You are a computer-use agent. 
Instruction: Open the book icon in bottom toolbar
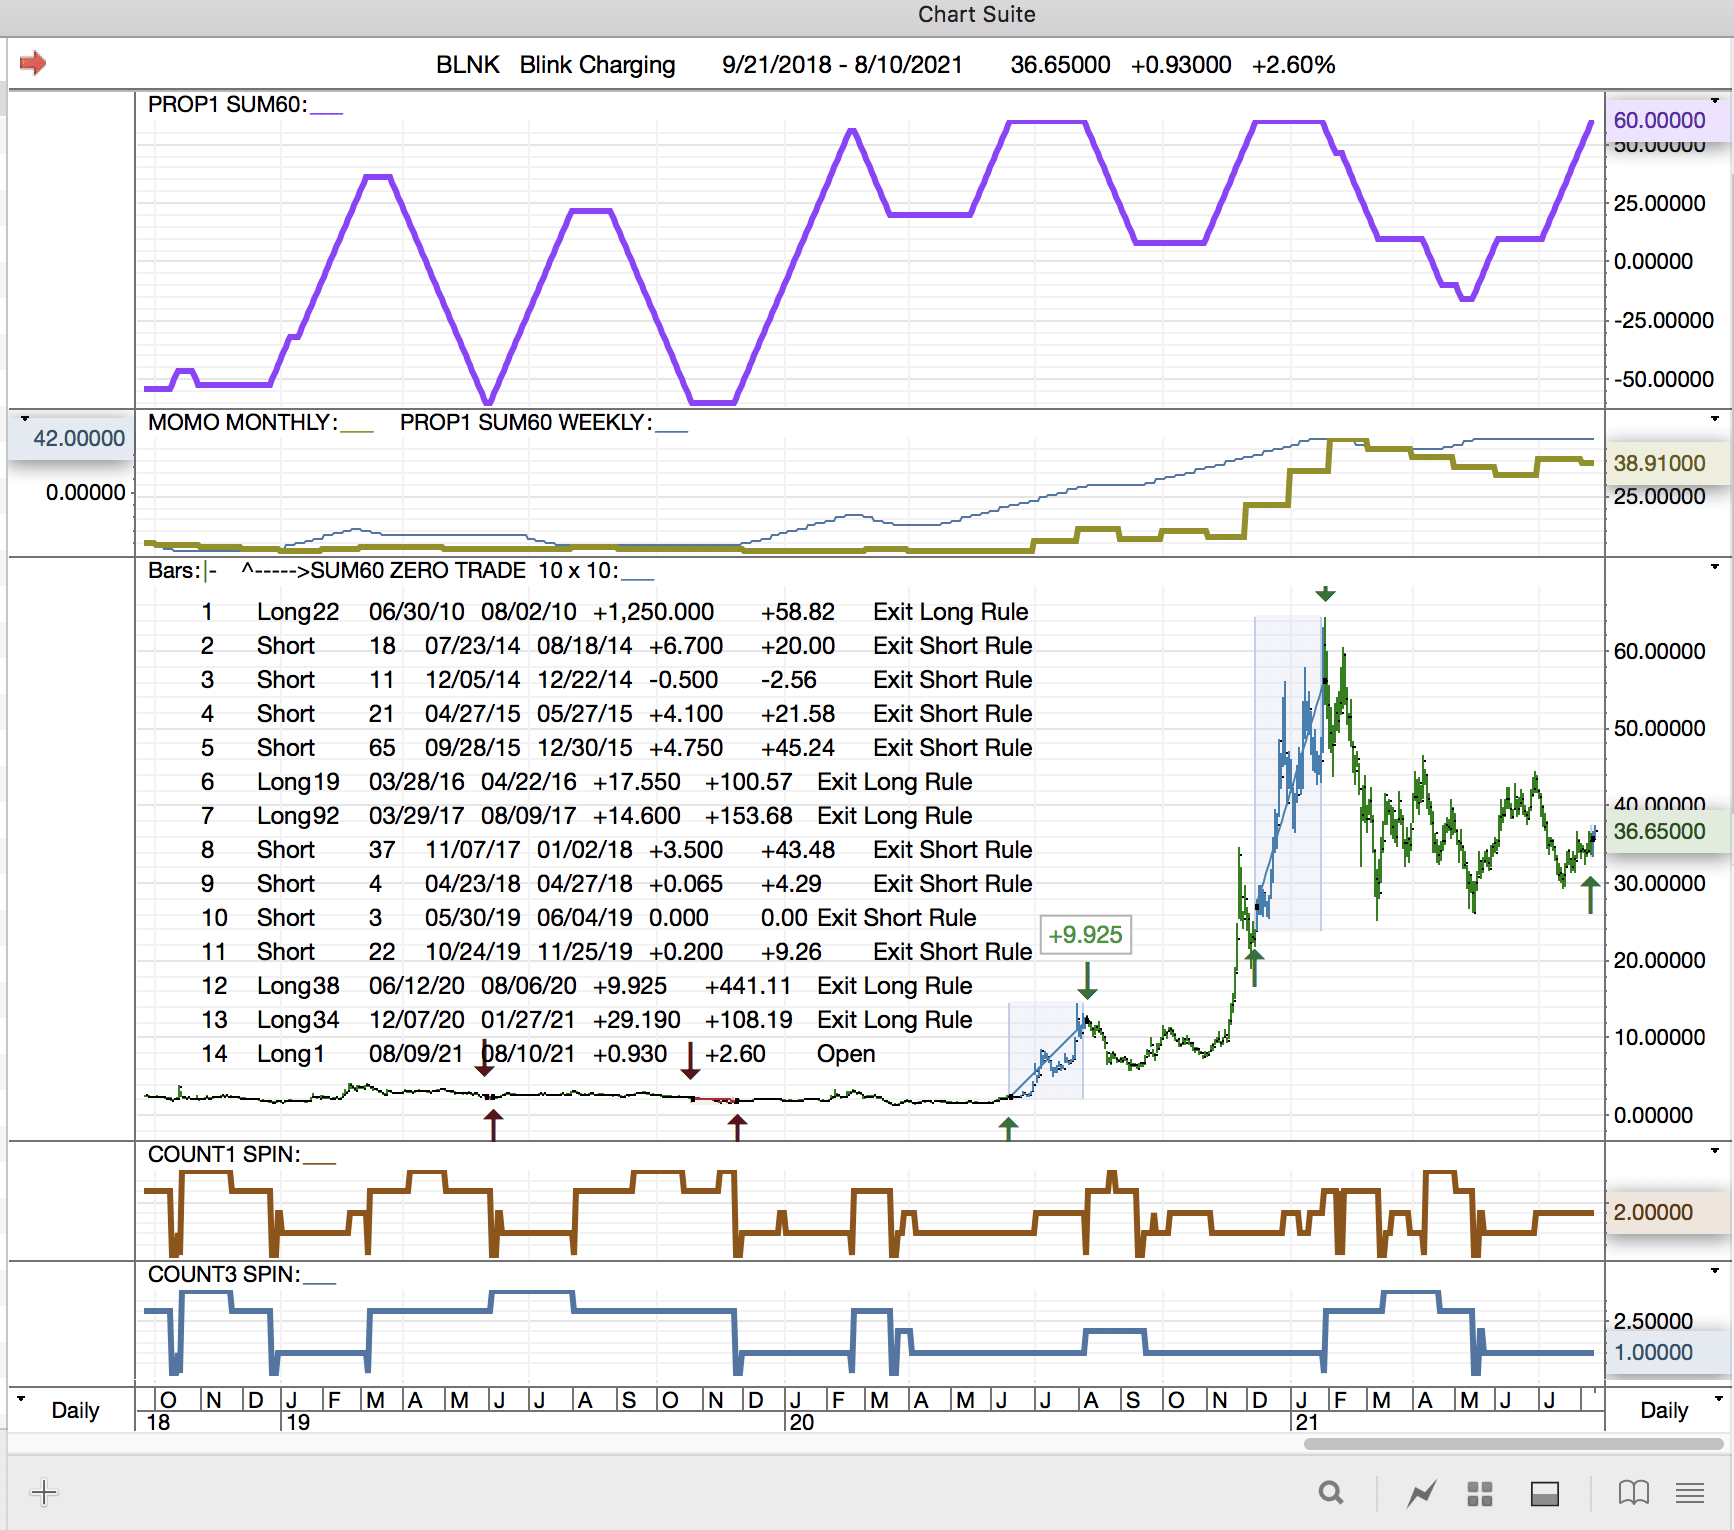coord(1633,1493)
